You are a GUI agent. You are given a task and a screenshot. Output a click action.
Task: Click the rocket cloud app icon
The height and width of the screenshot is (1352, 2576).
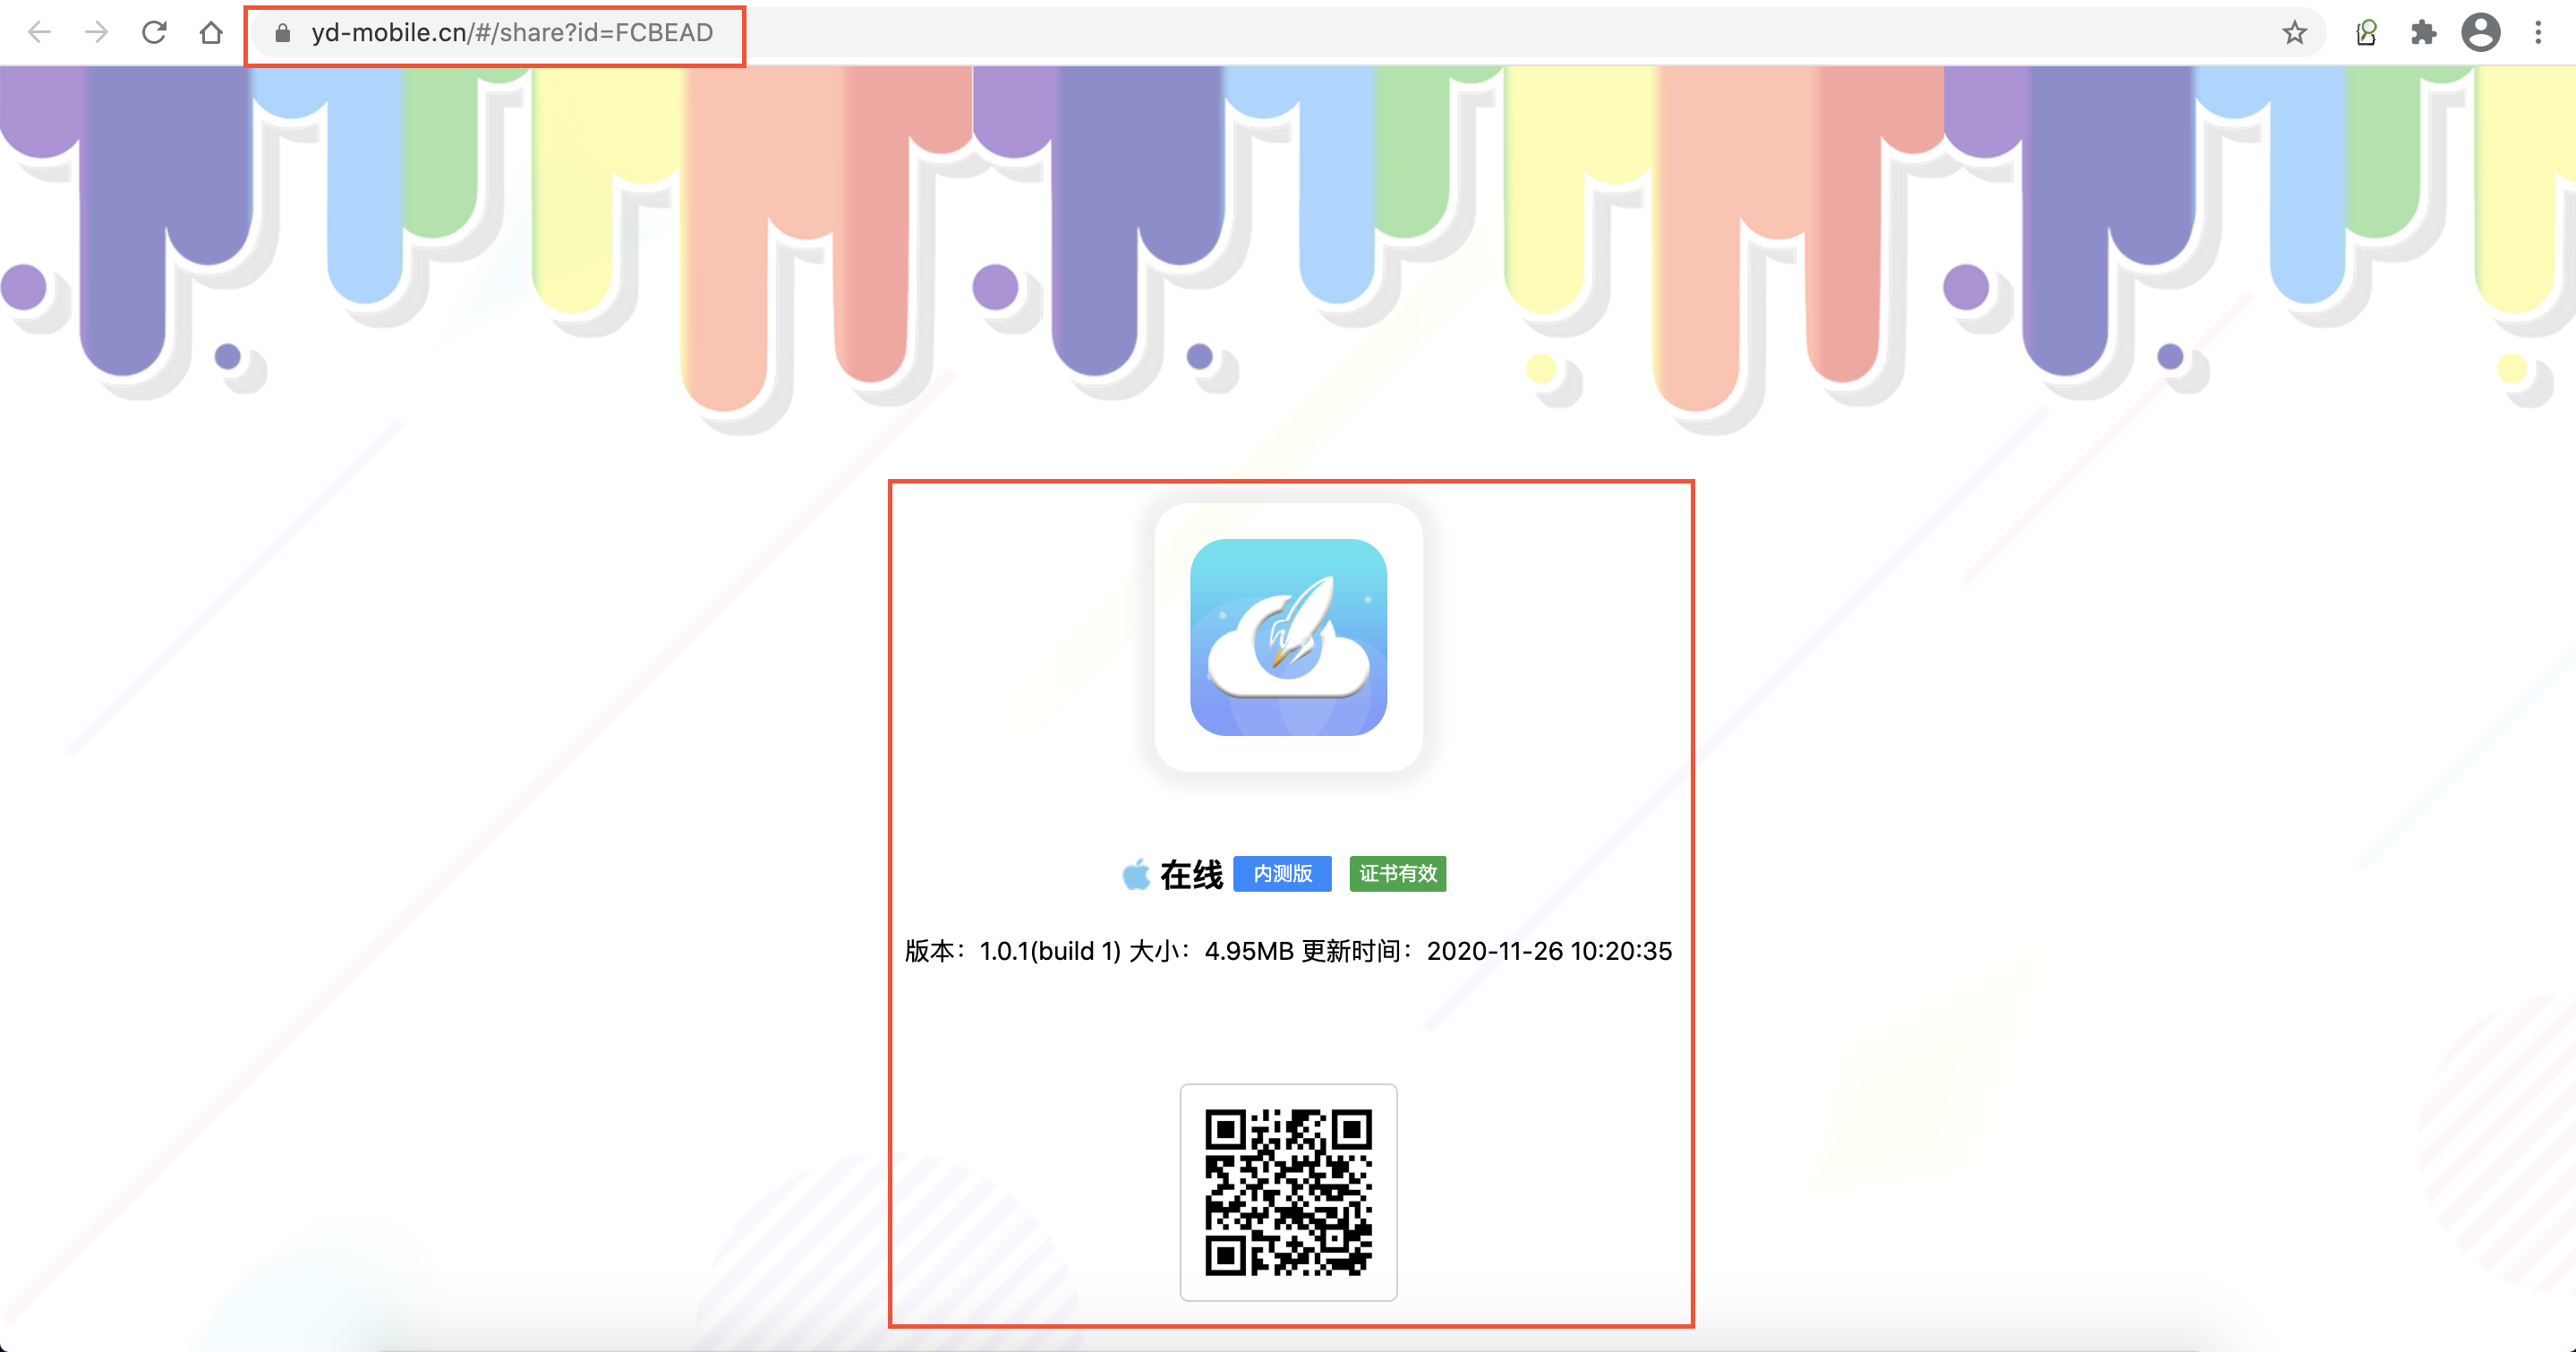(x=1288, y=637)
